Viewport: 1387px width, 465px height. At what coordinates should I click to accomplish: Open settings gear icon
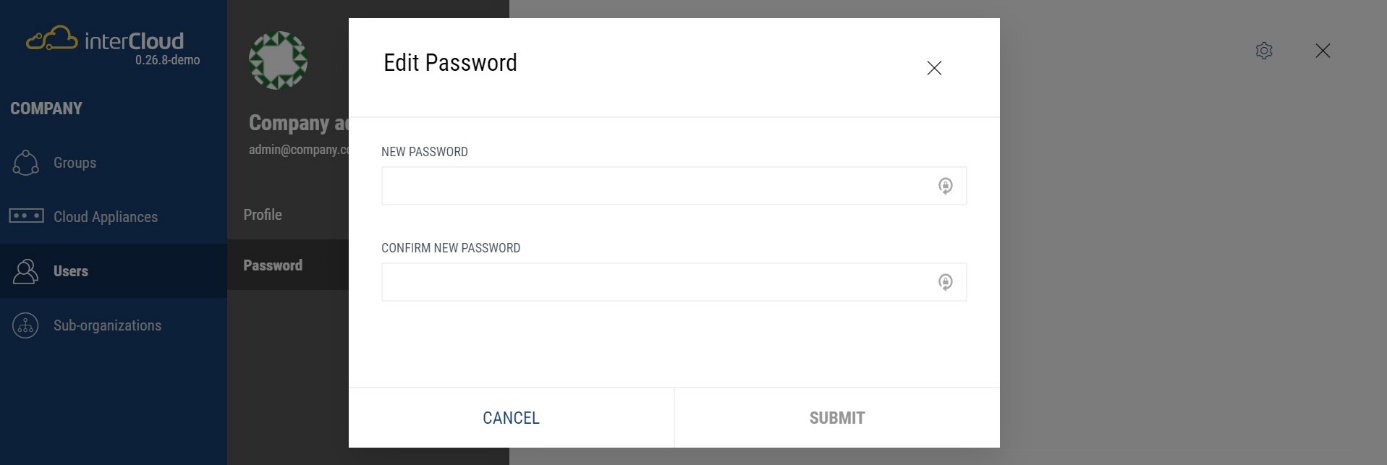(1264, 51)
